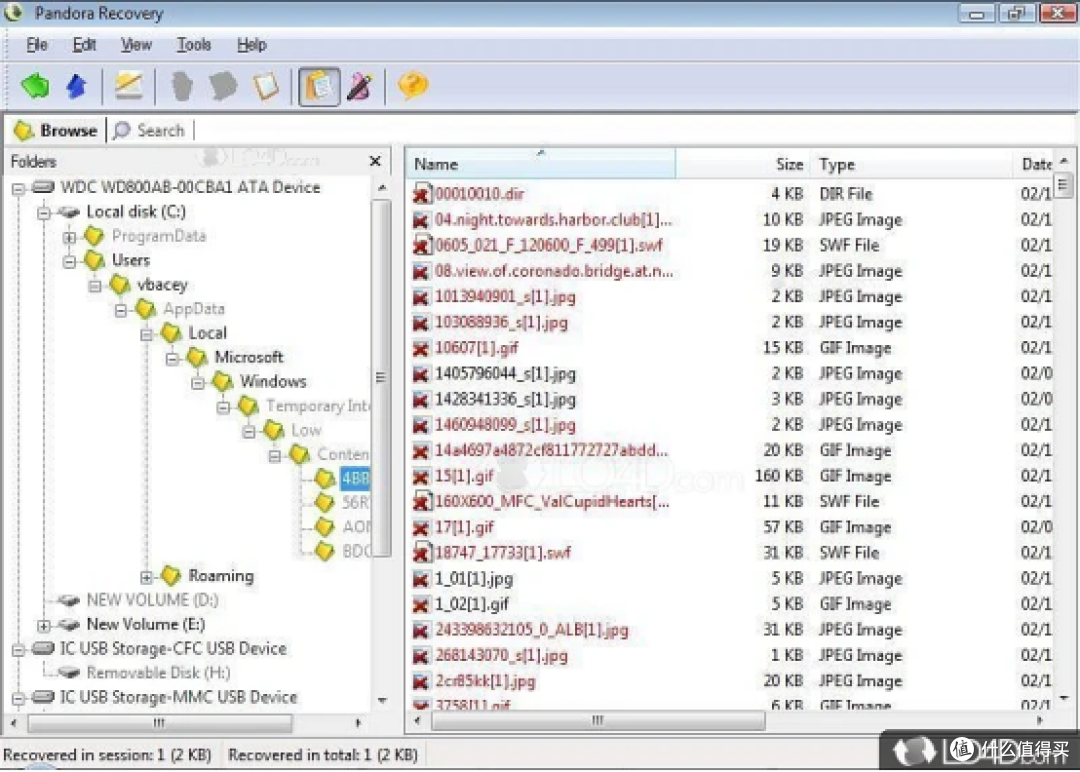This screenshot has width=1080, height=772.
Task: Select file 00010010.dir
Action: point(479,194)
